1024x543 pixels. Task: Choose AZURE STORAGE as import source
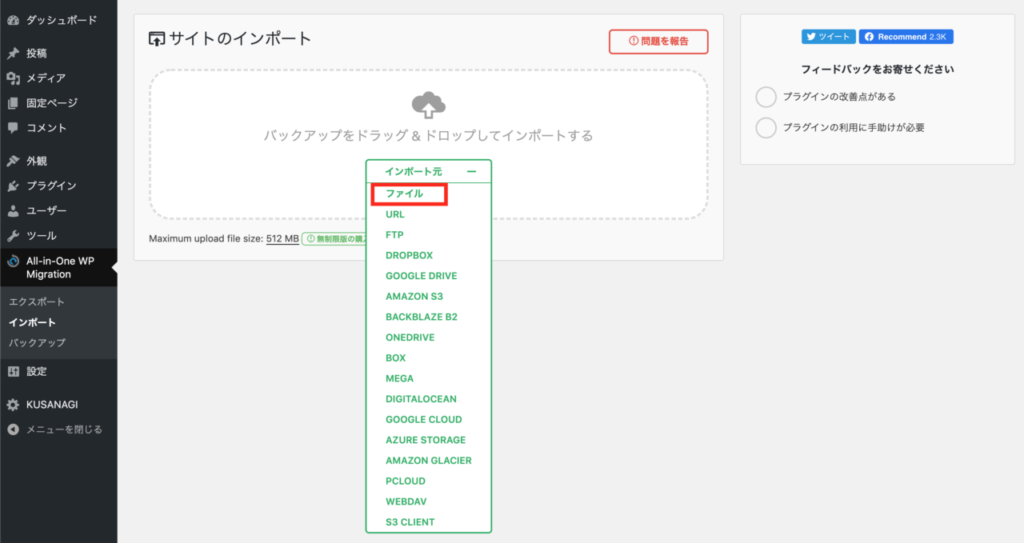425,440
